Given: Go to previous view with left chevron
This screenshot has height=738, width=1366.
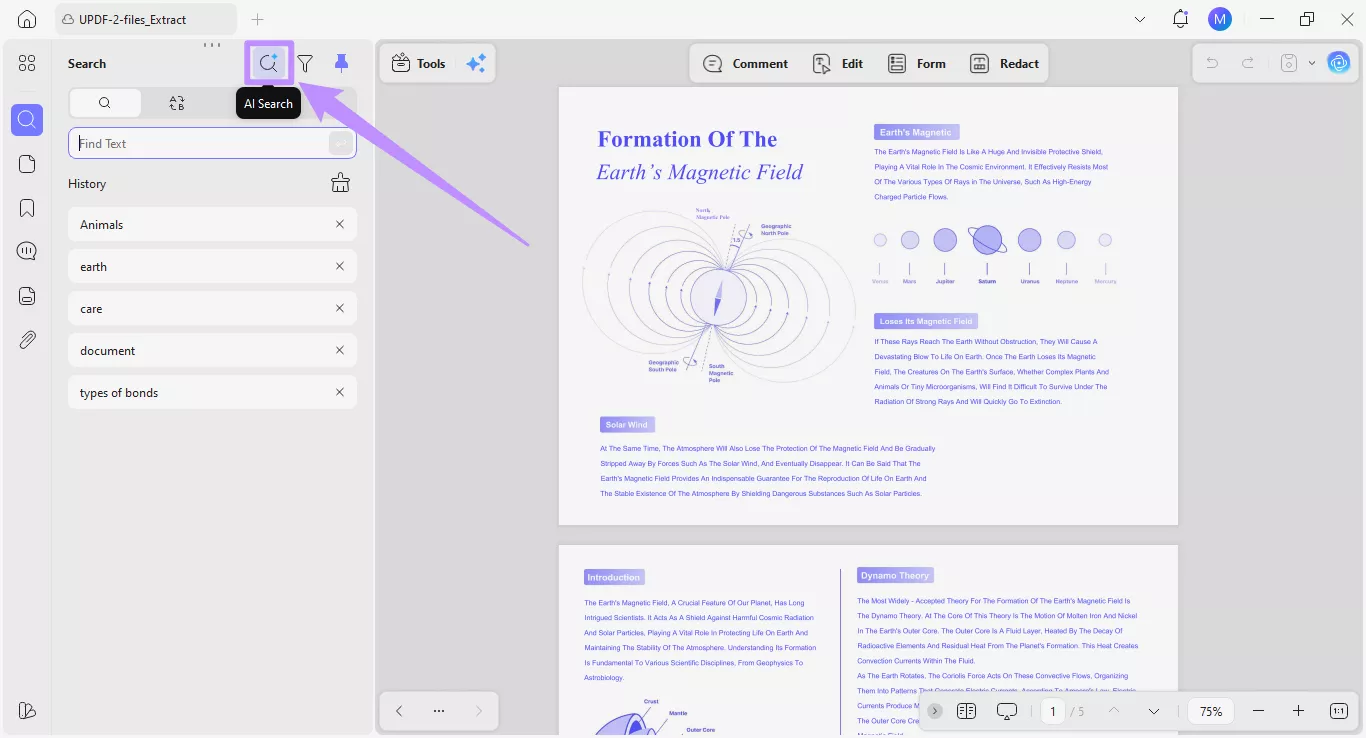Looking at the screenshot, I should 399,711.
